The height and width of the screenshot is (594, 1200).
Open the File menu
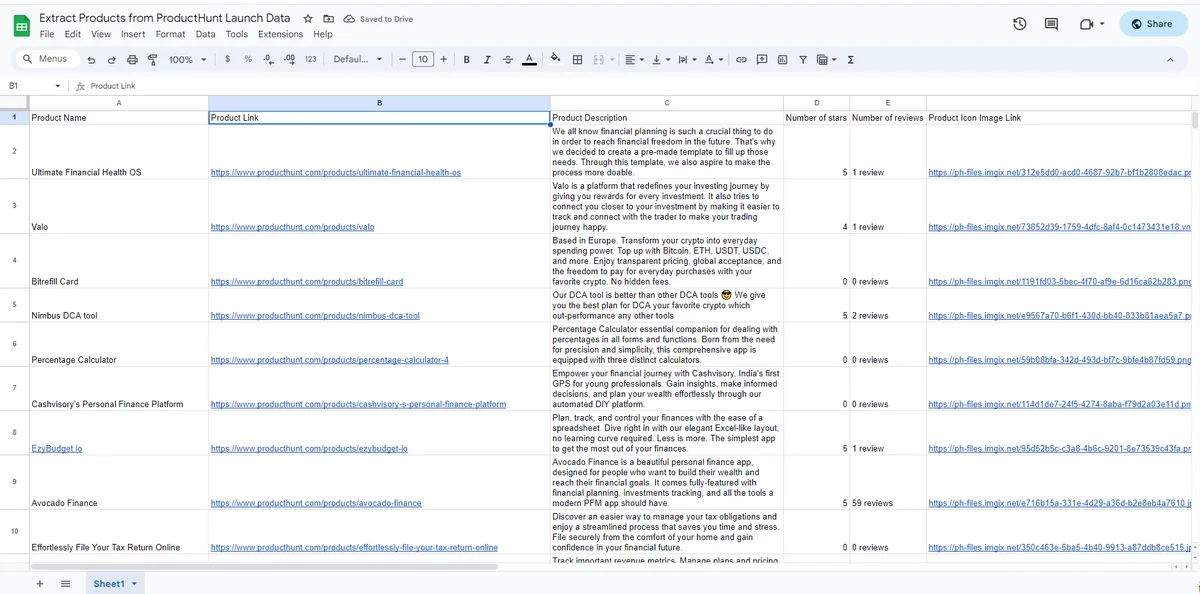tap(47, 34)
